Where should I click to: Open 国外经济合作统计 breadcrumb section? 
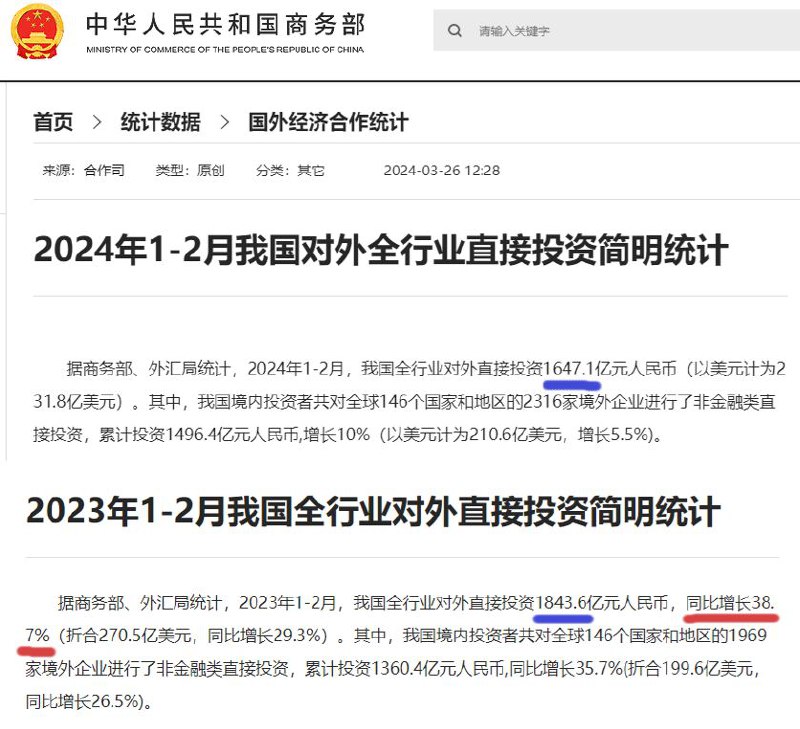tap(328, 122)
